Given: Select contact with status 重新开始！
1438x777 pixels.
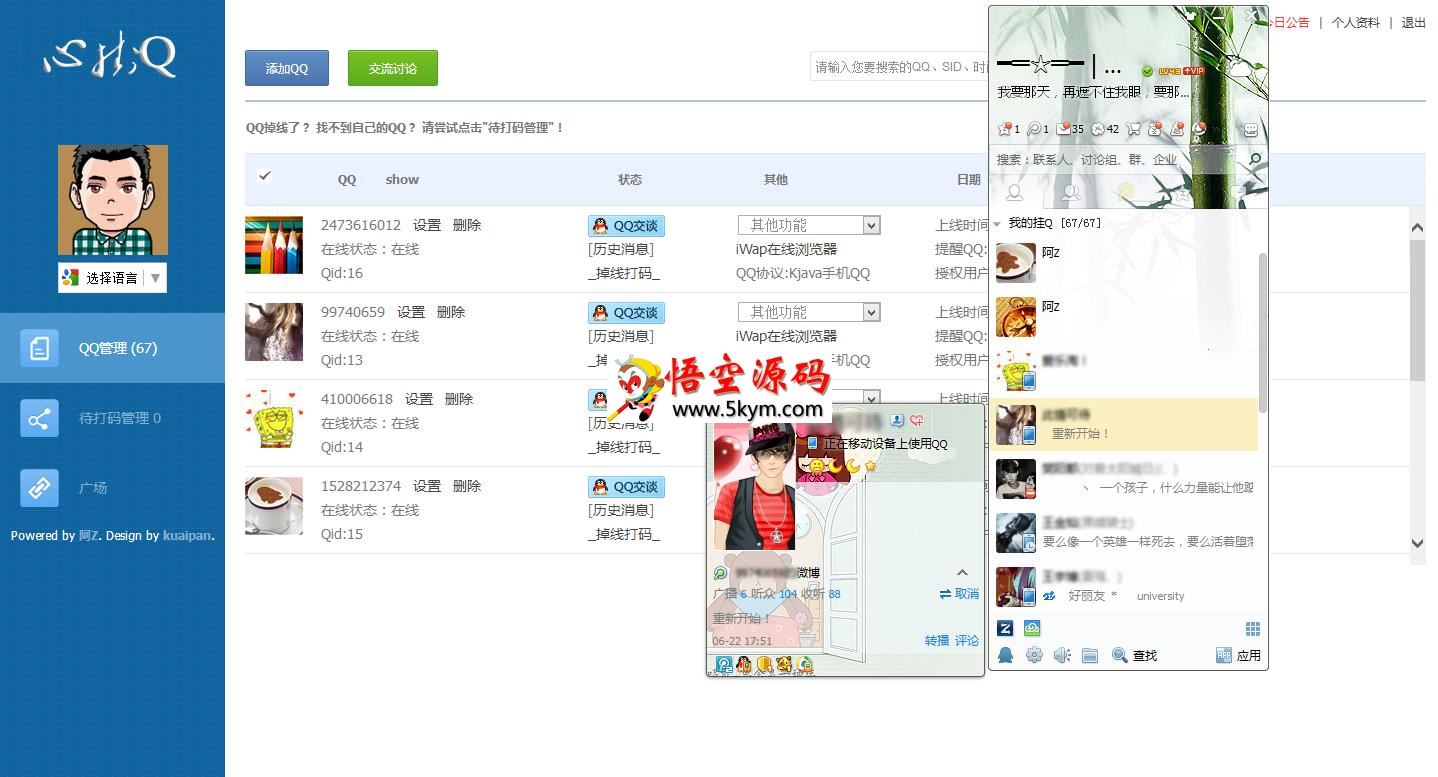Looking at the screenshot, I should pyautogui.click(x=1125, y=424).
